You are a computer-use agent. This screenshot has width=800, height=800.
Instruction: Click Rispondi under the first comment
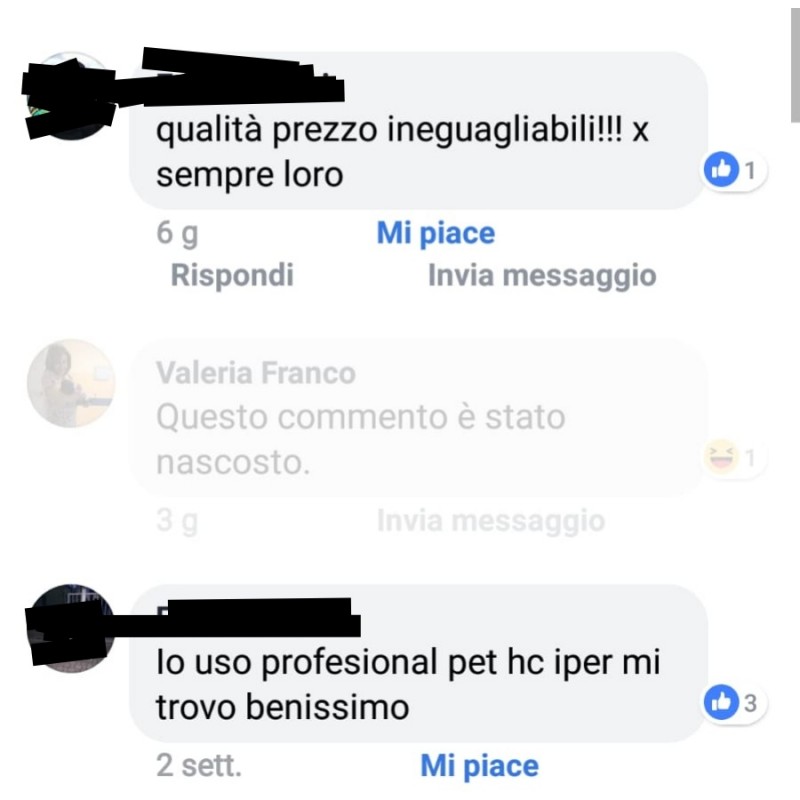[232, 276]
